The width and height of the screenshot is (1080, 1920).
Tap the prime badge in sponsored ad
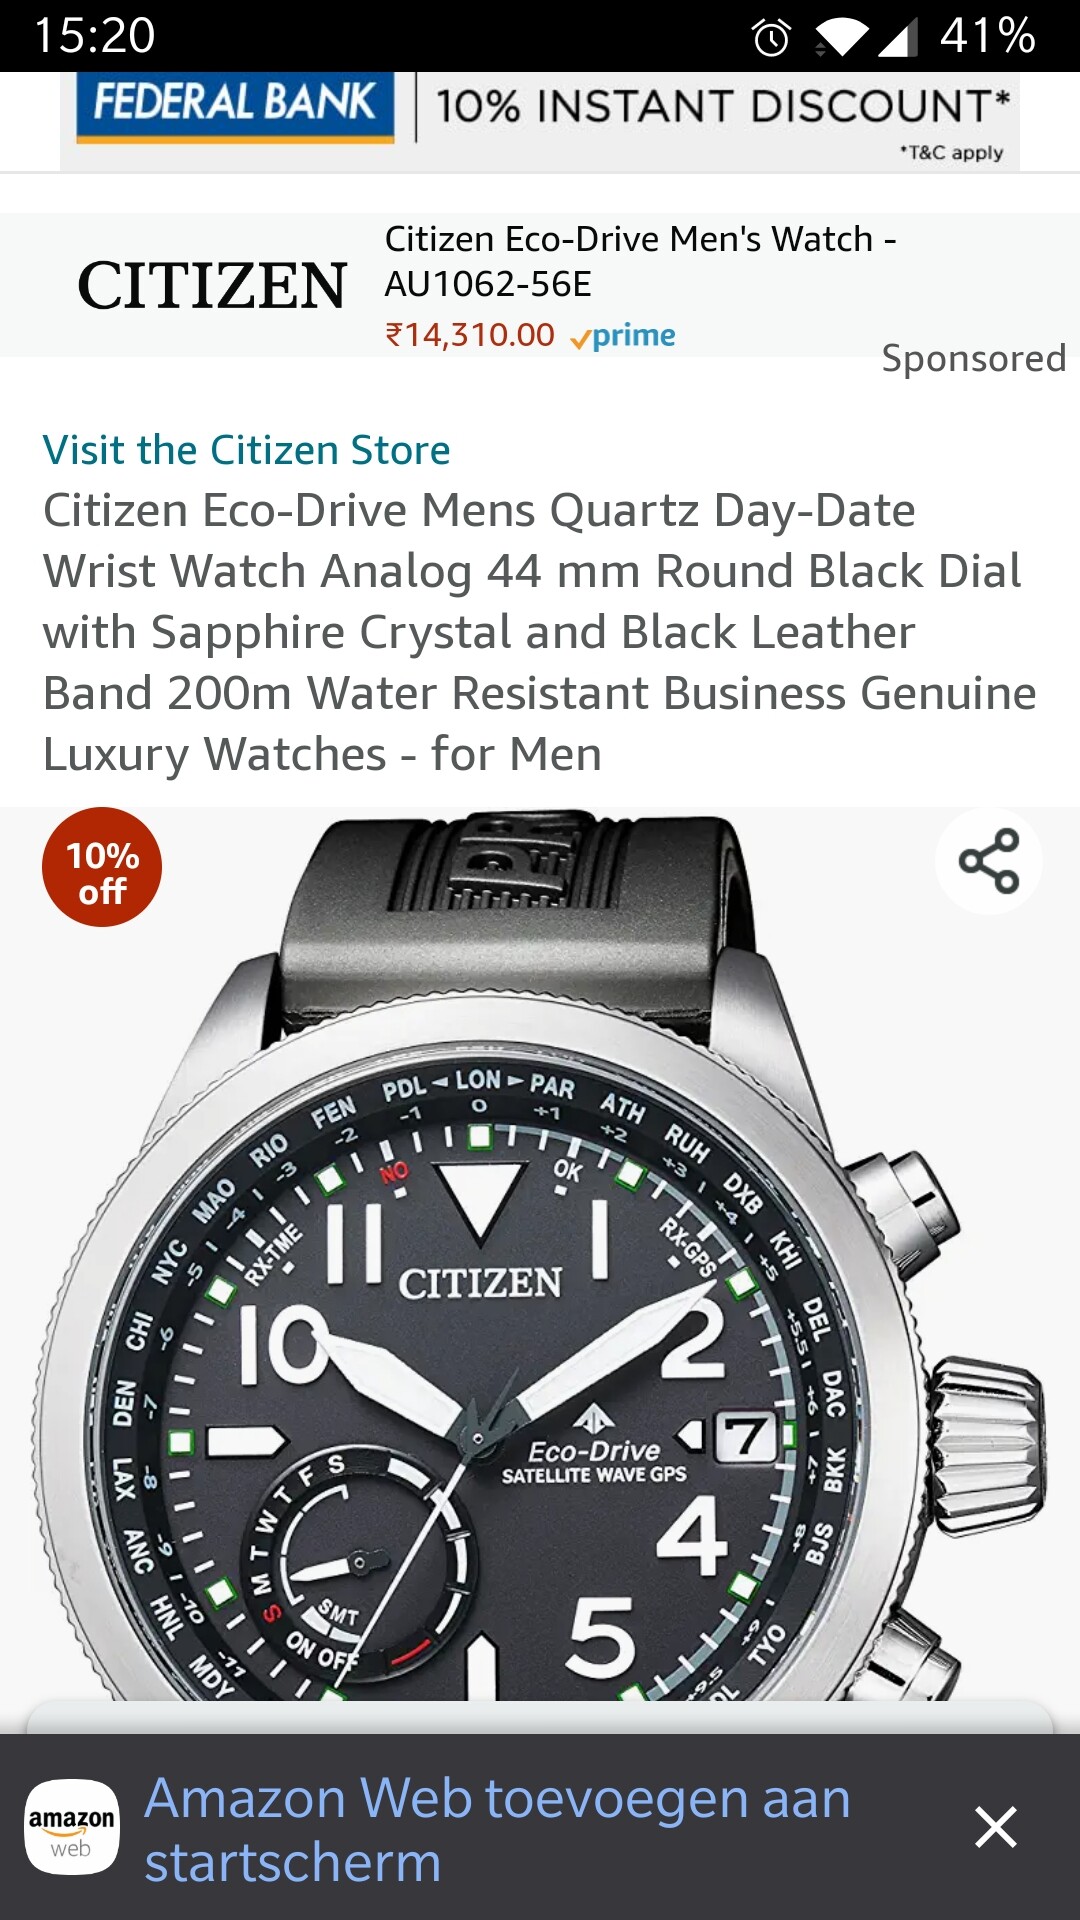tap(623, 336)
